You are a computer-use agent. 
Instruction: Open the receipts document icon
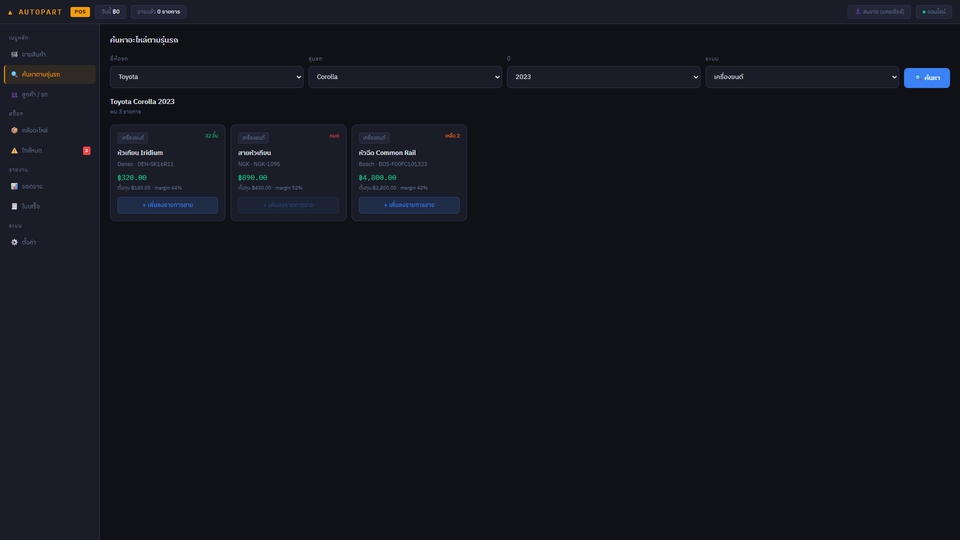(x=14, y=206)
